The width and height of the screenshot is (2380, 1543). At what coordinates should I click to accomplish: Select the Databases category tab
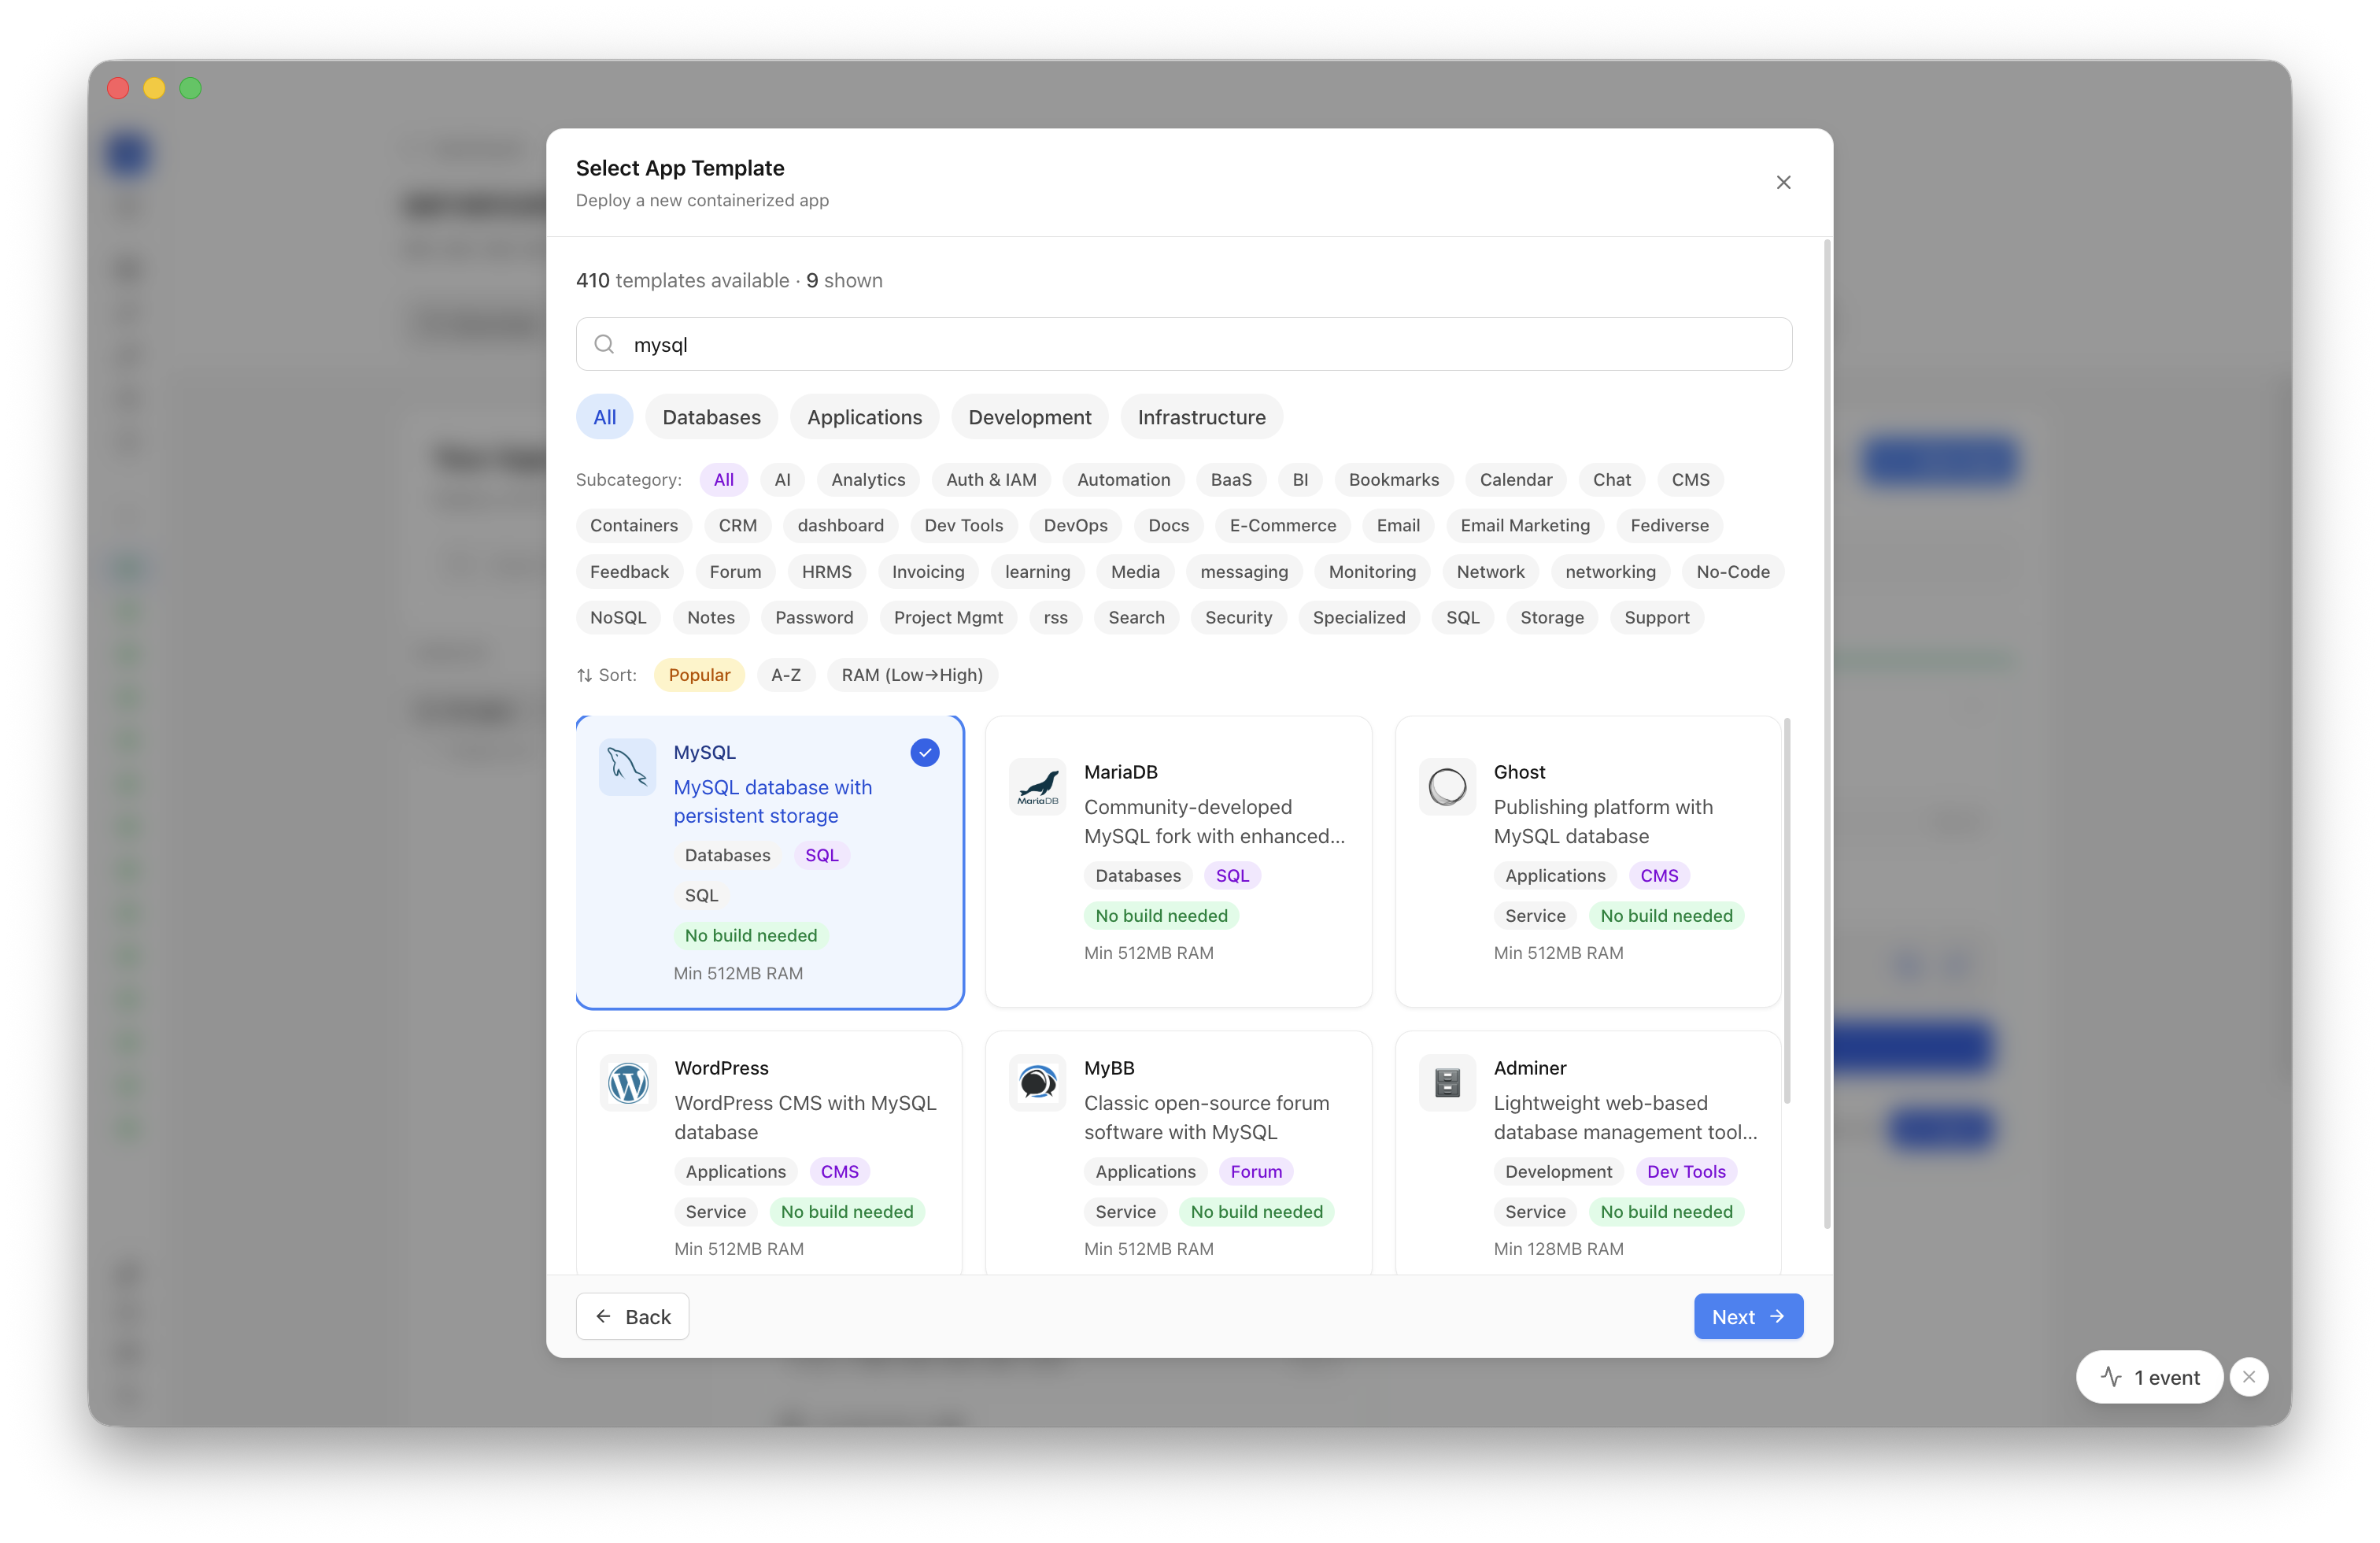pyautogui.click(x=711, y=417)
